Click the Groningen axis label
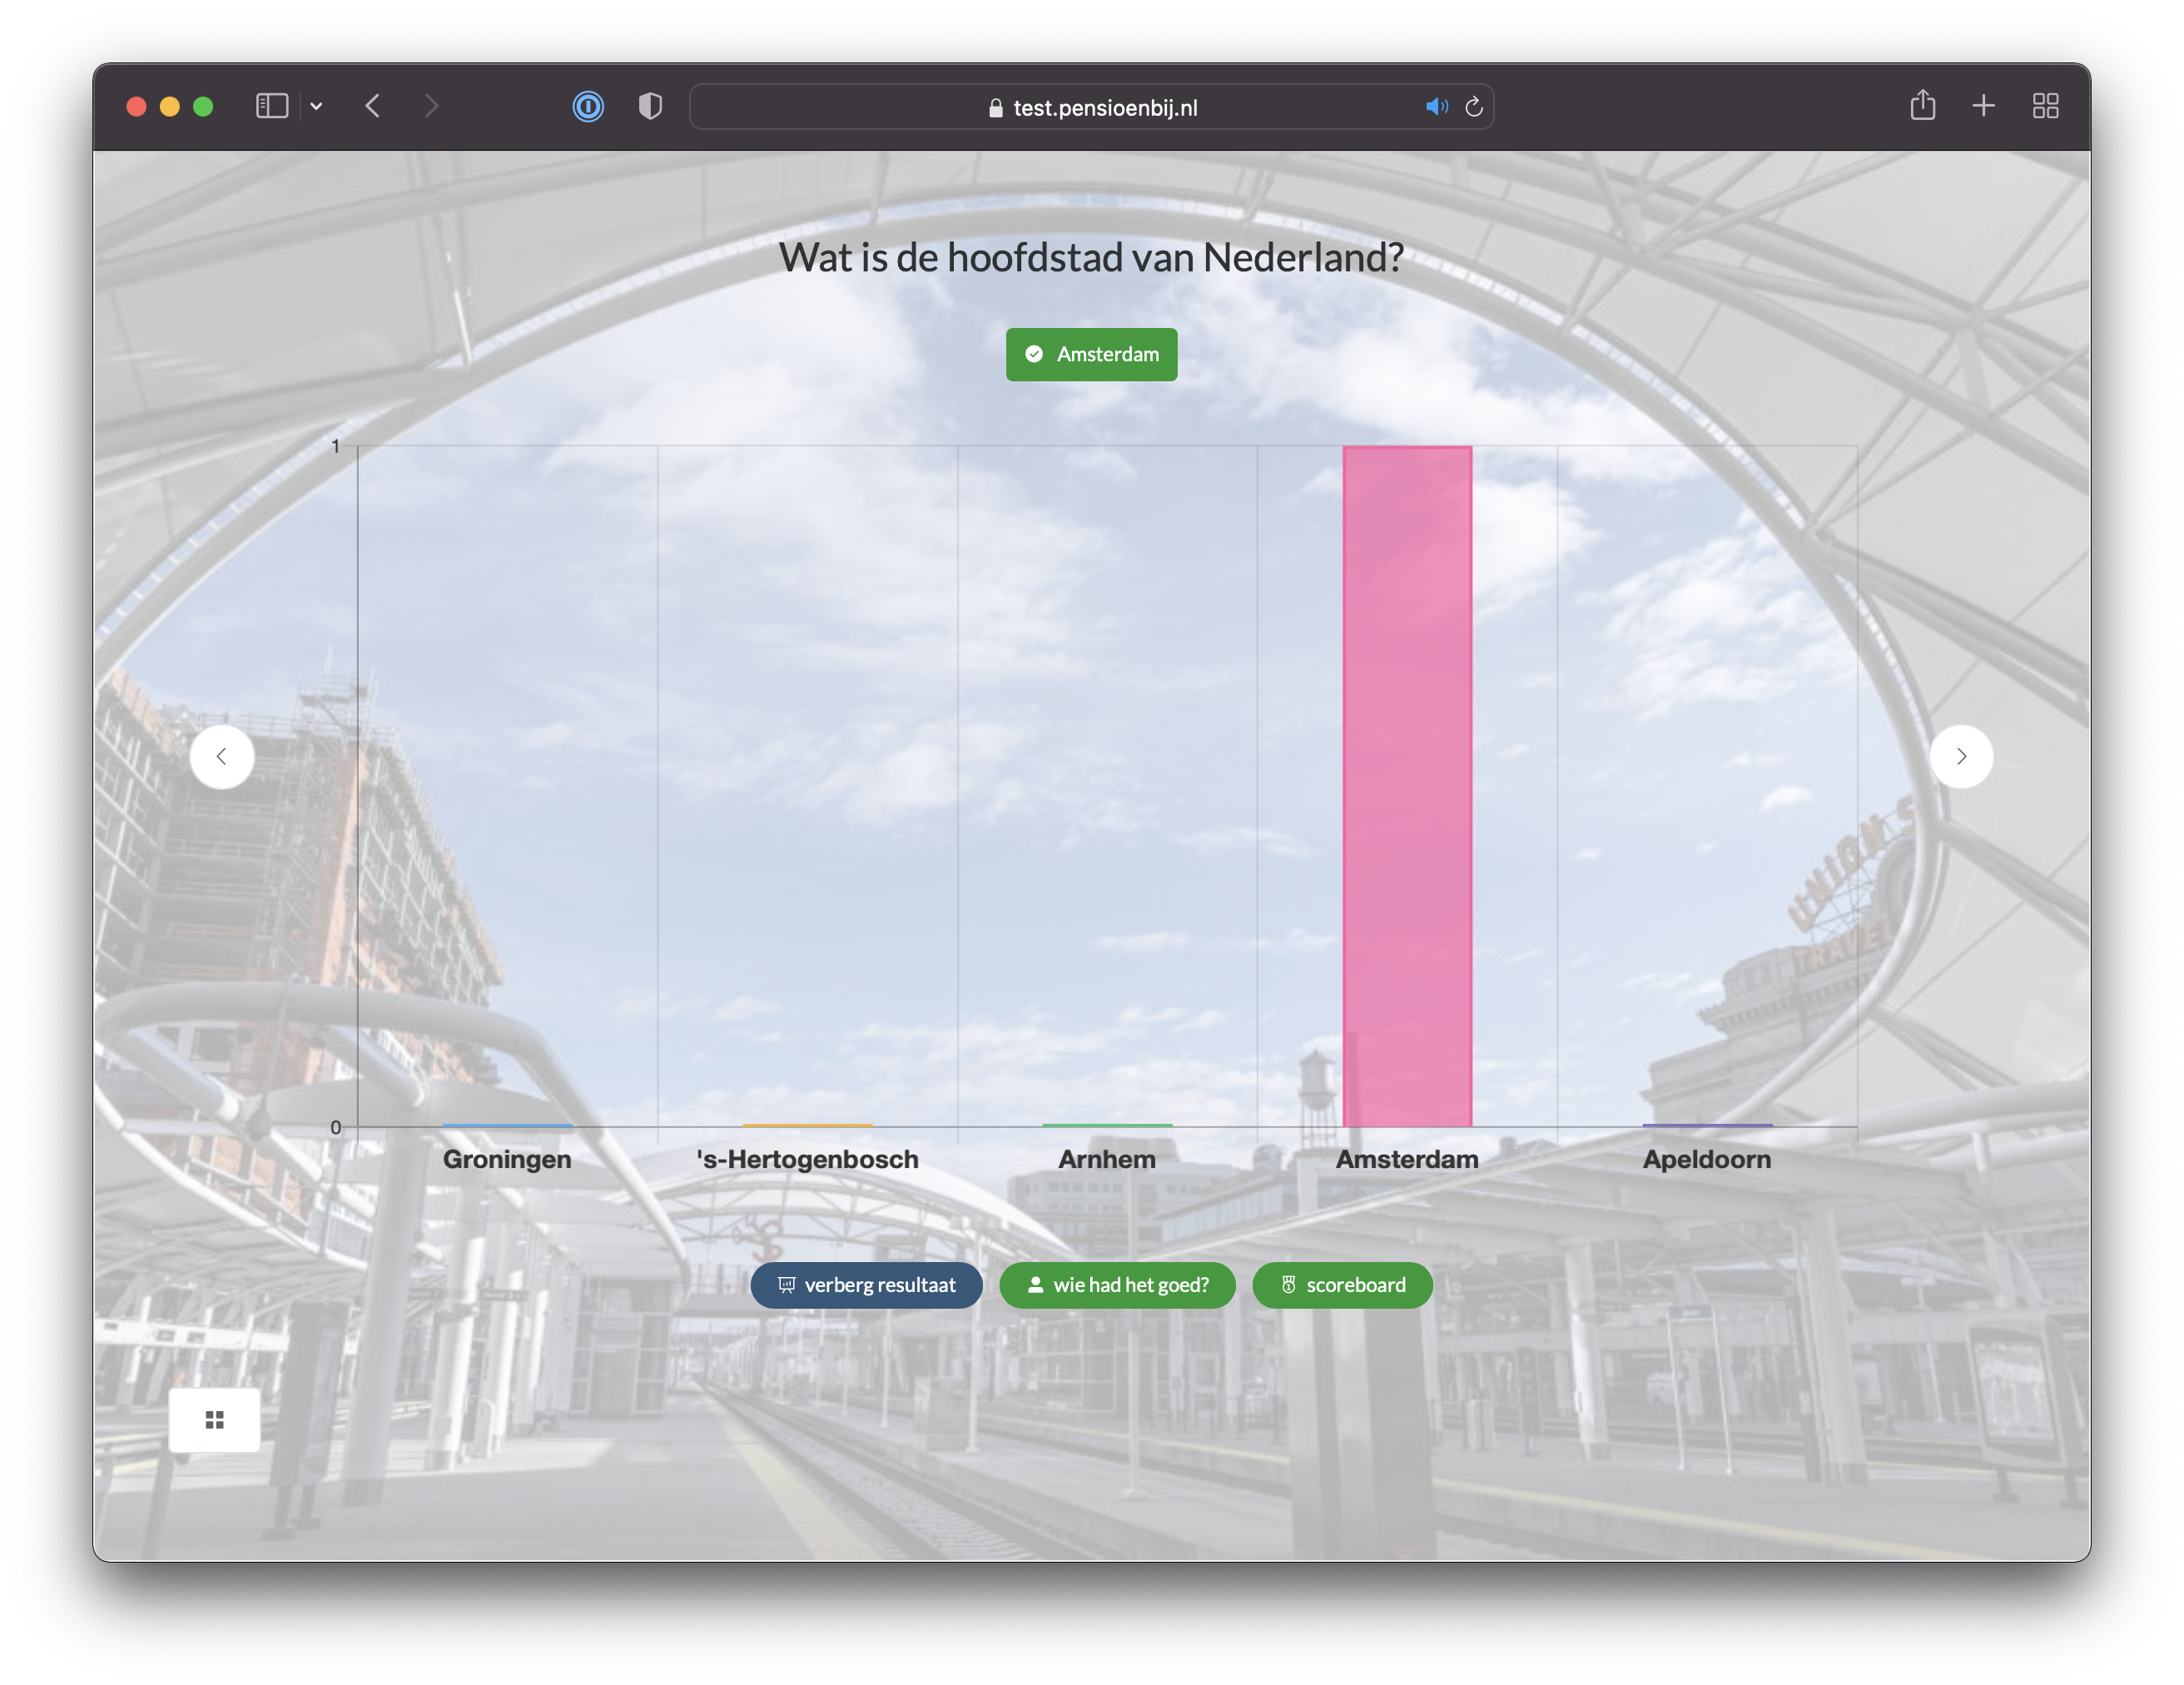 click(507, 1159)
